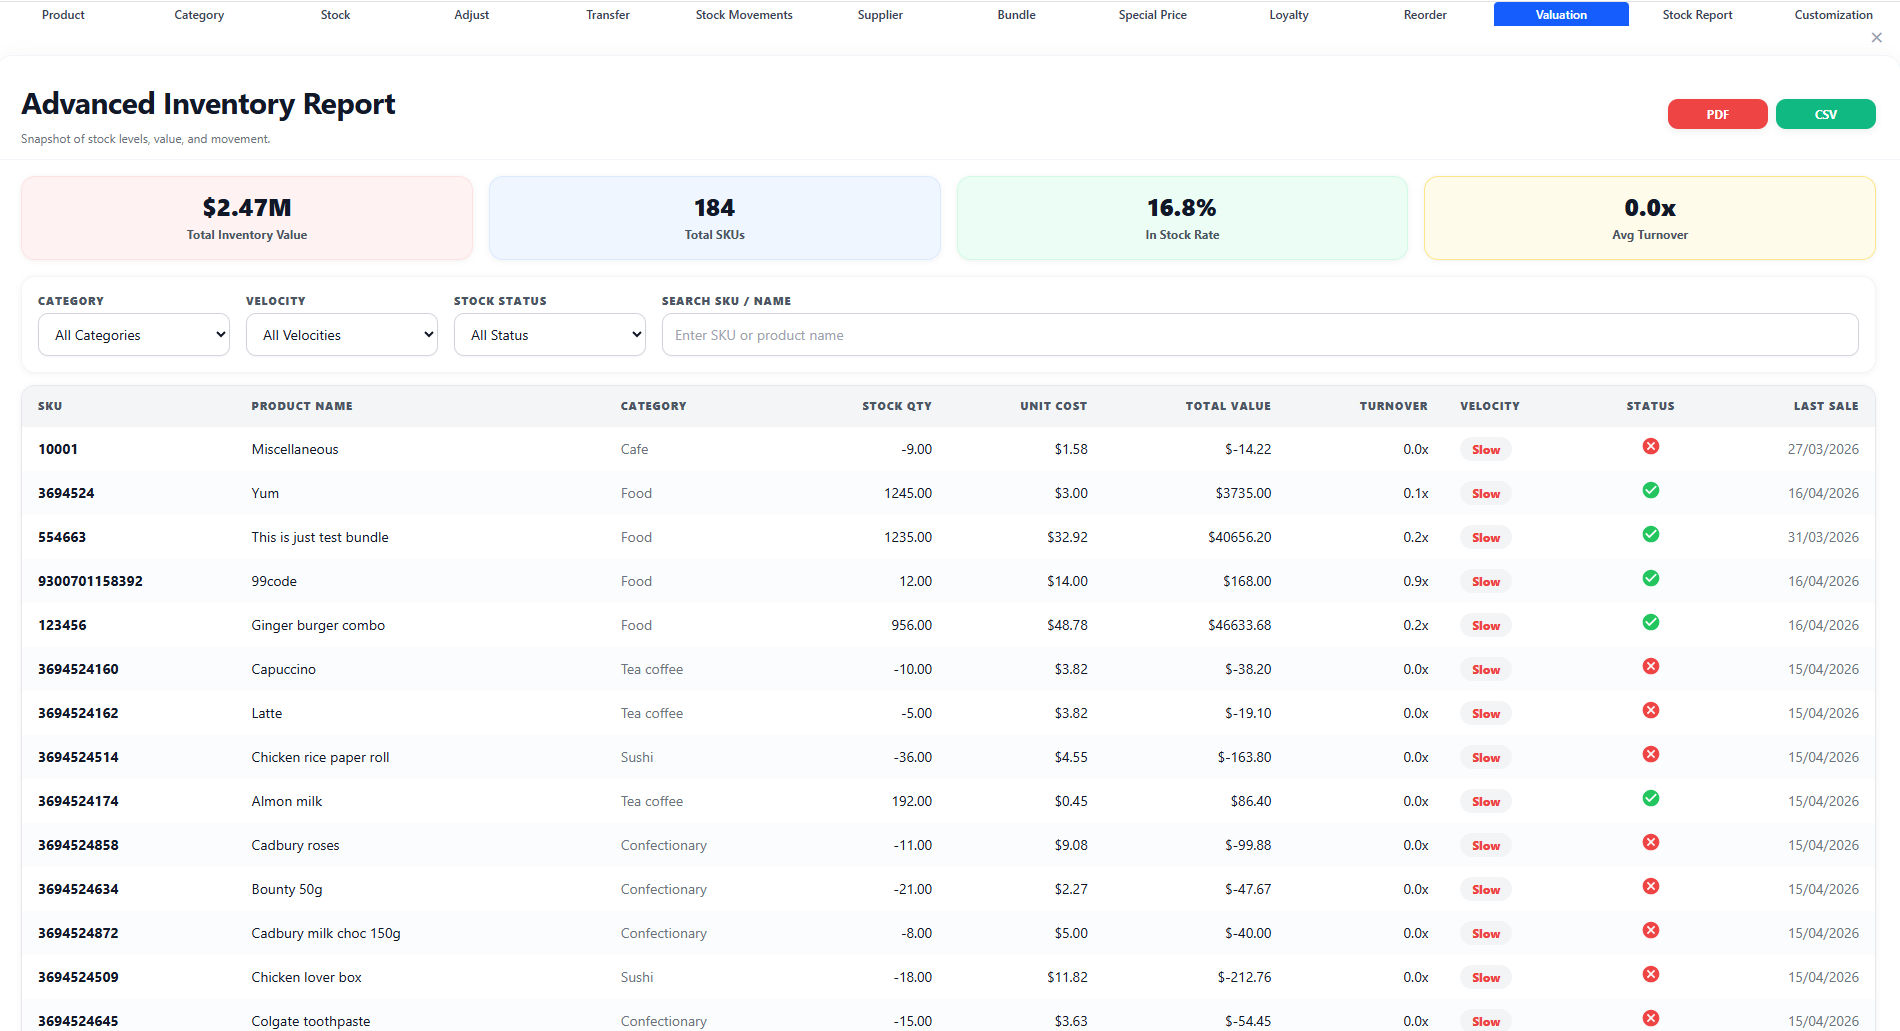Screen dimensions: 1900x1031
Task: Open the Adjust tab
Action: [x=472, y=15]
